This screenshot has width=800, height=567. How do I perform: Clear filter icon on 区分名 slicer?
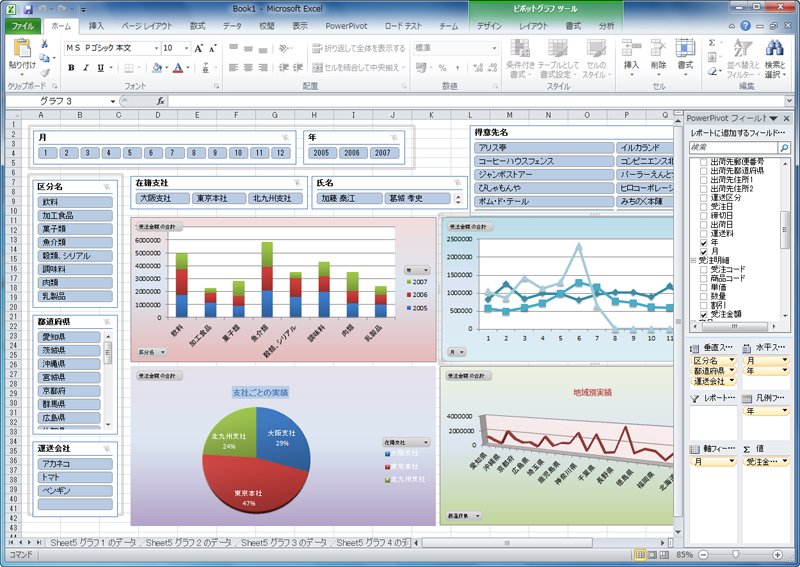(106, 187)
